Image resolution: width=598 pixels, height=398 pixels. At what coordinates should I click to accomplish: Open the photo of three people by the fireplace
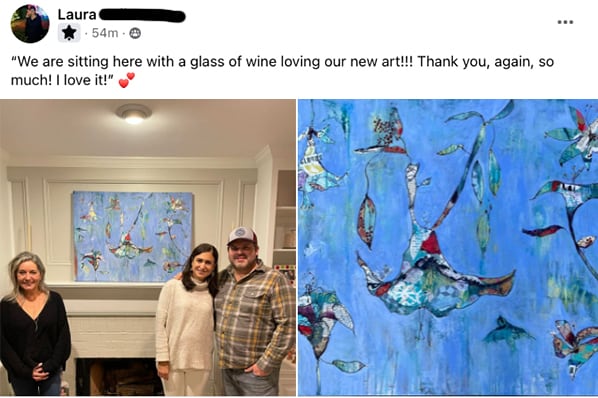148,247
